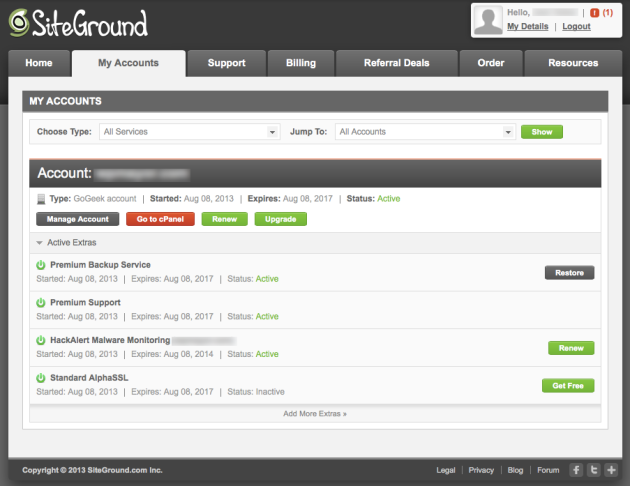Click Restore for Premium Backup Service

coord(569,273)
